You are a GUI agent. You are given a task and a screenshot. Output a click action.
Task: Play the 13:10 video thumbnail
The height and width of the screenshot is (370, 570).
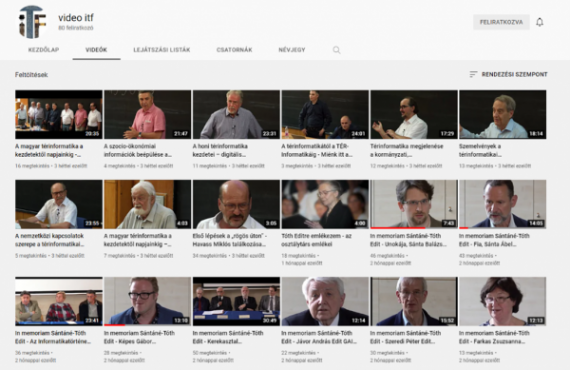148,301
